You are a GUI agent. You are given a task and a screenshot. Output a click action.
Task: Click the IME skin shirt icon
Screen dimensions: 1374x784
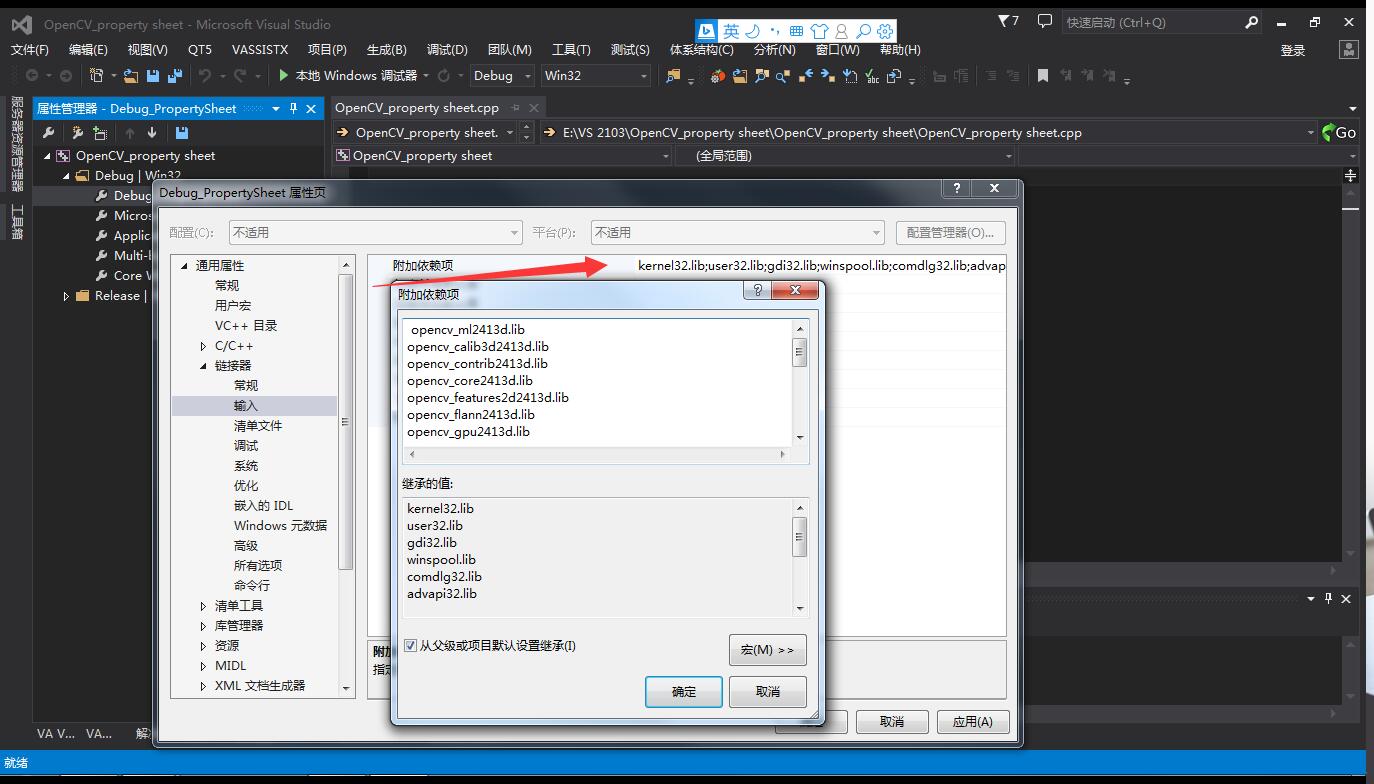coord(819,31)
